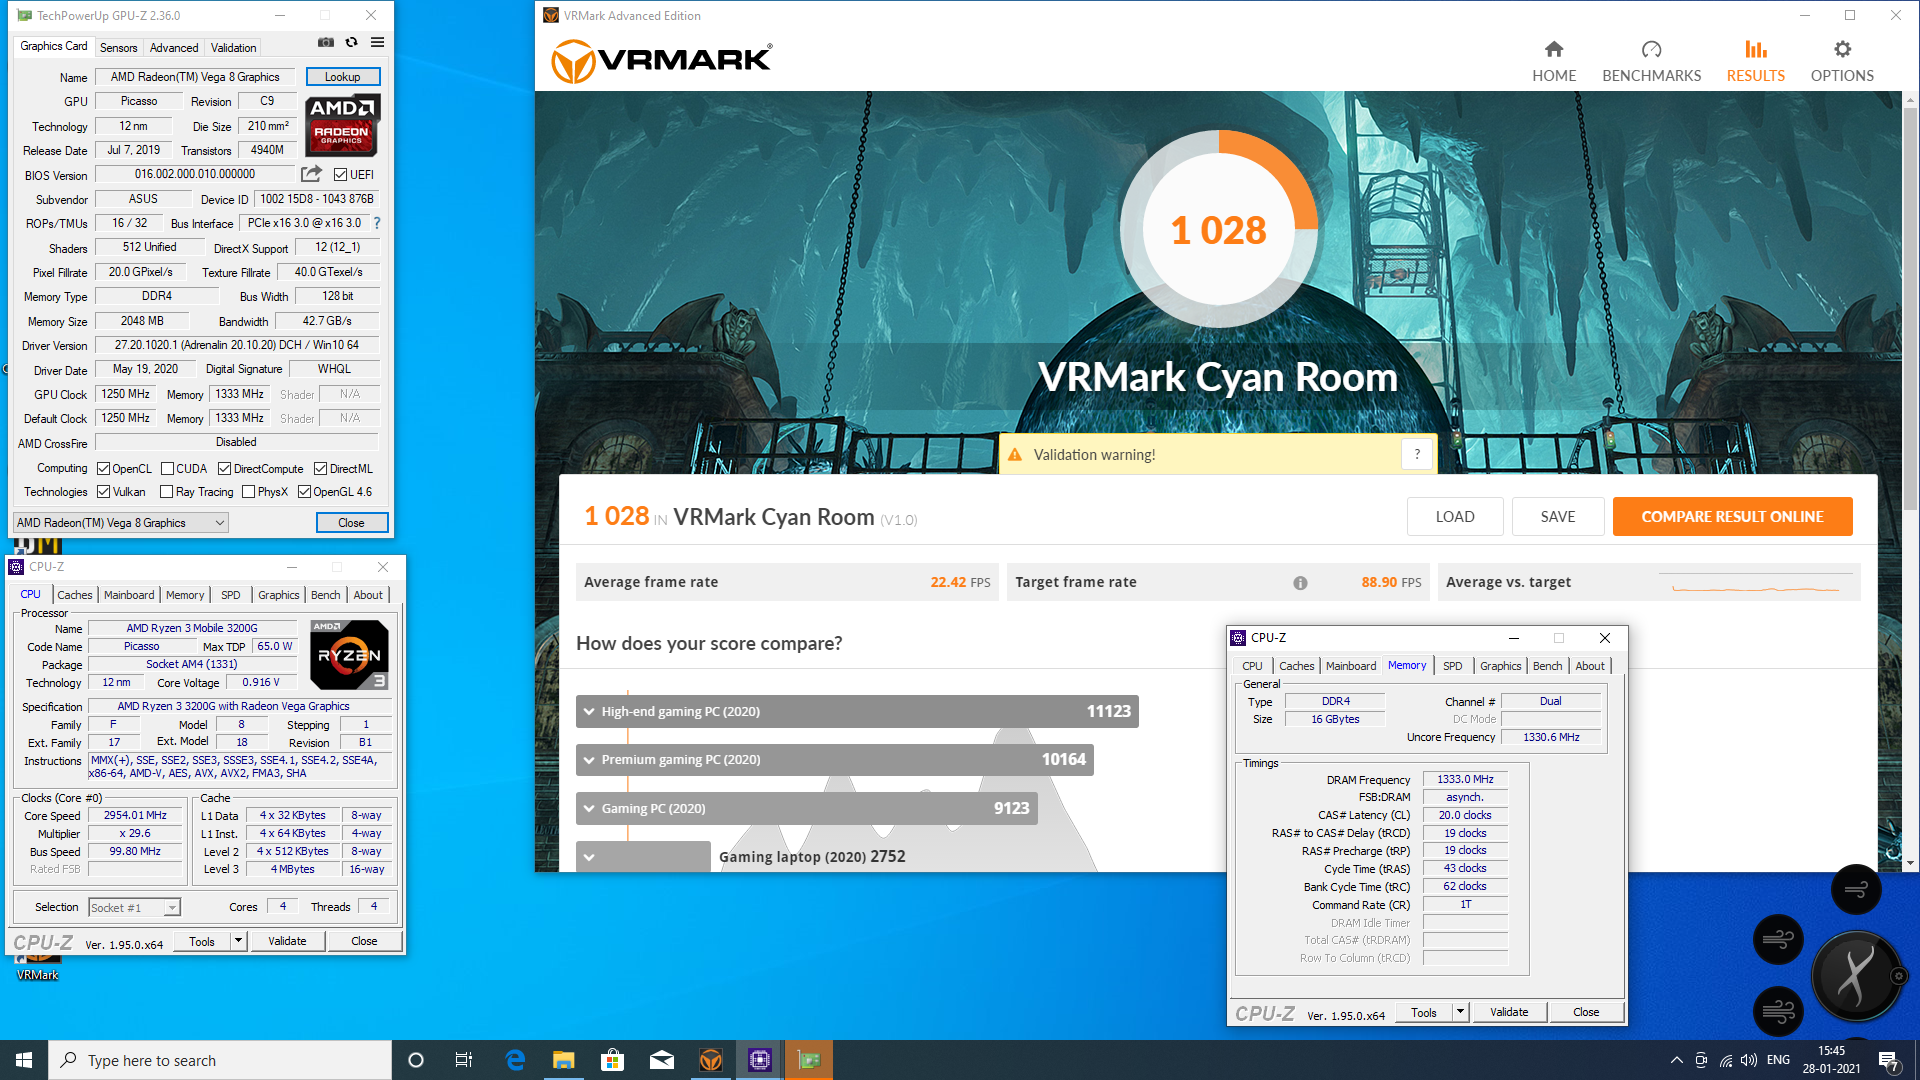1920x1080 pixels.
Task: Open Microsoft Store from taskbar
Action: coord(612,1060)
